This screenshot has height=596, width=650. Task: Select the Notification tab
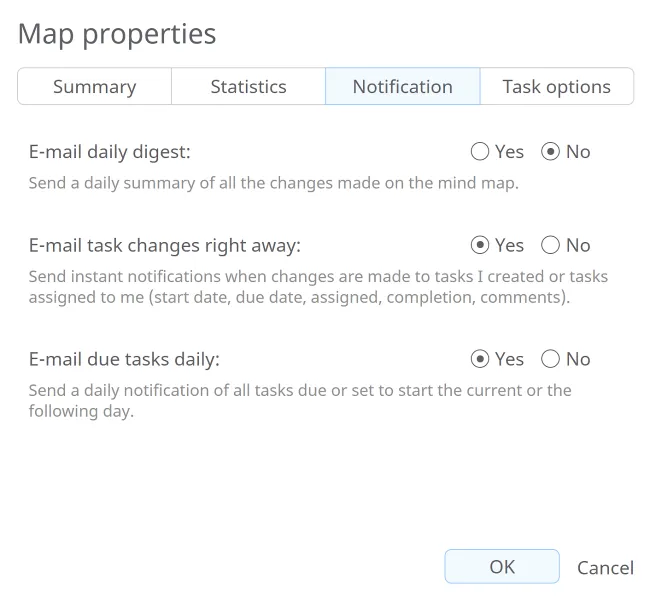[x=402, y=87]
